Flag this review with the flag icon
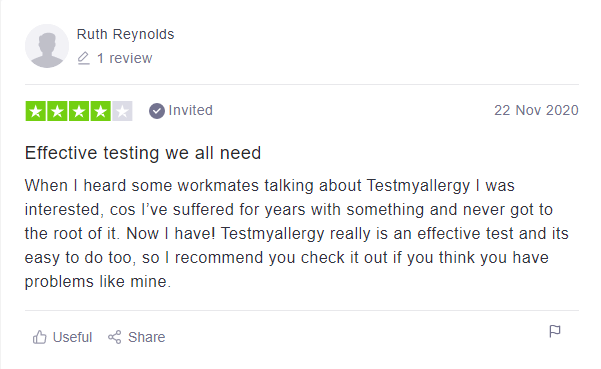 click(555, 331)
